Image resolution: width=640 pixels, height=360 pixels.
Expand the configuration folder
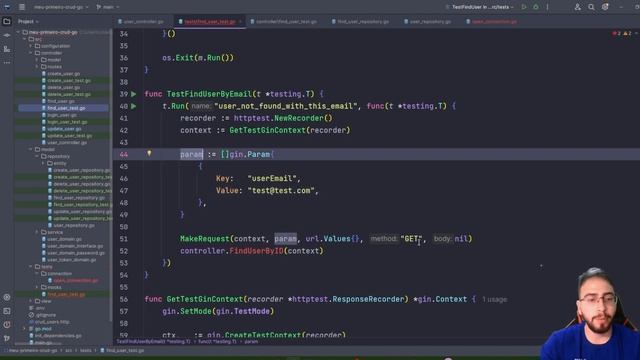click(31, 46)
